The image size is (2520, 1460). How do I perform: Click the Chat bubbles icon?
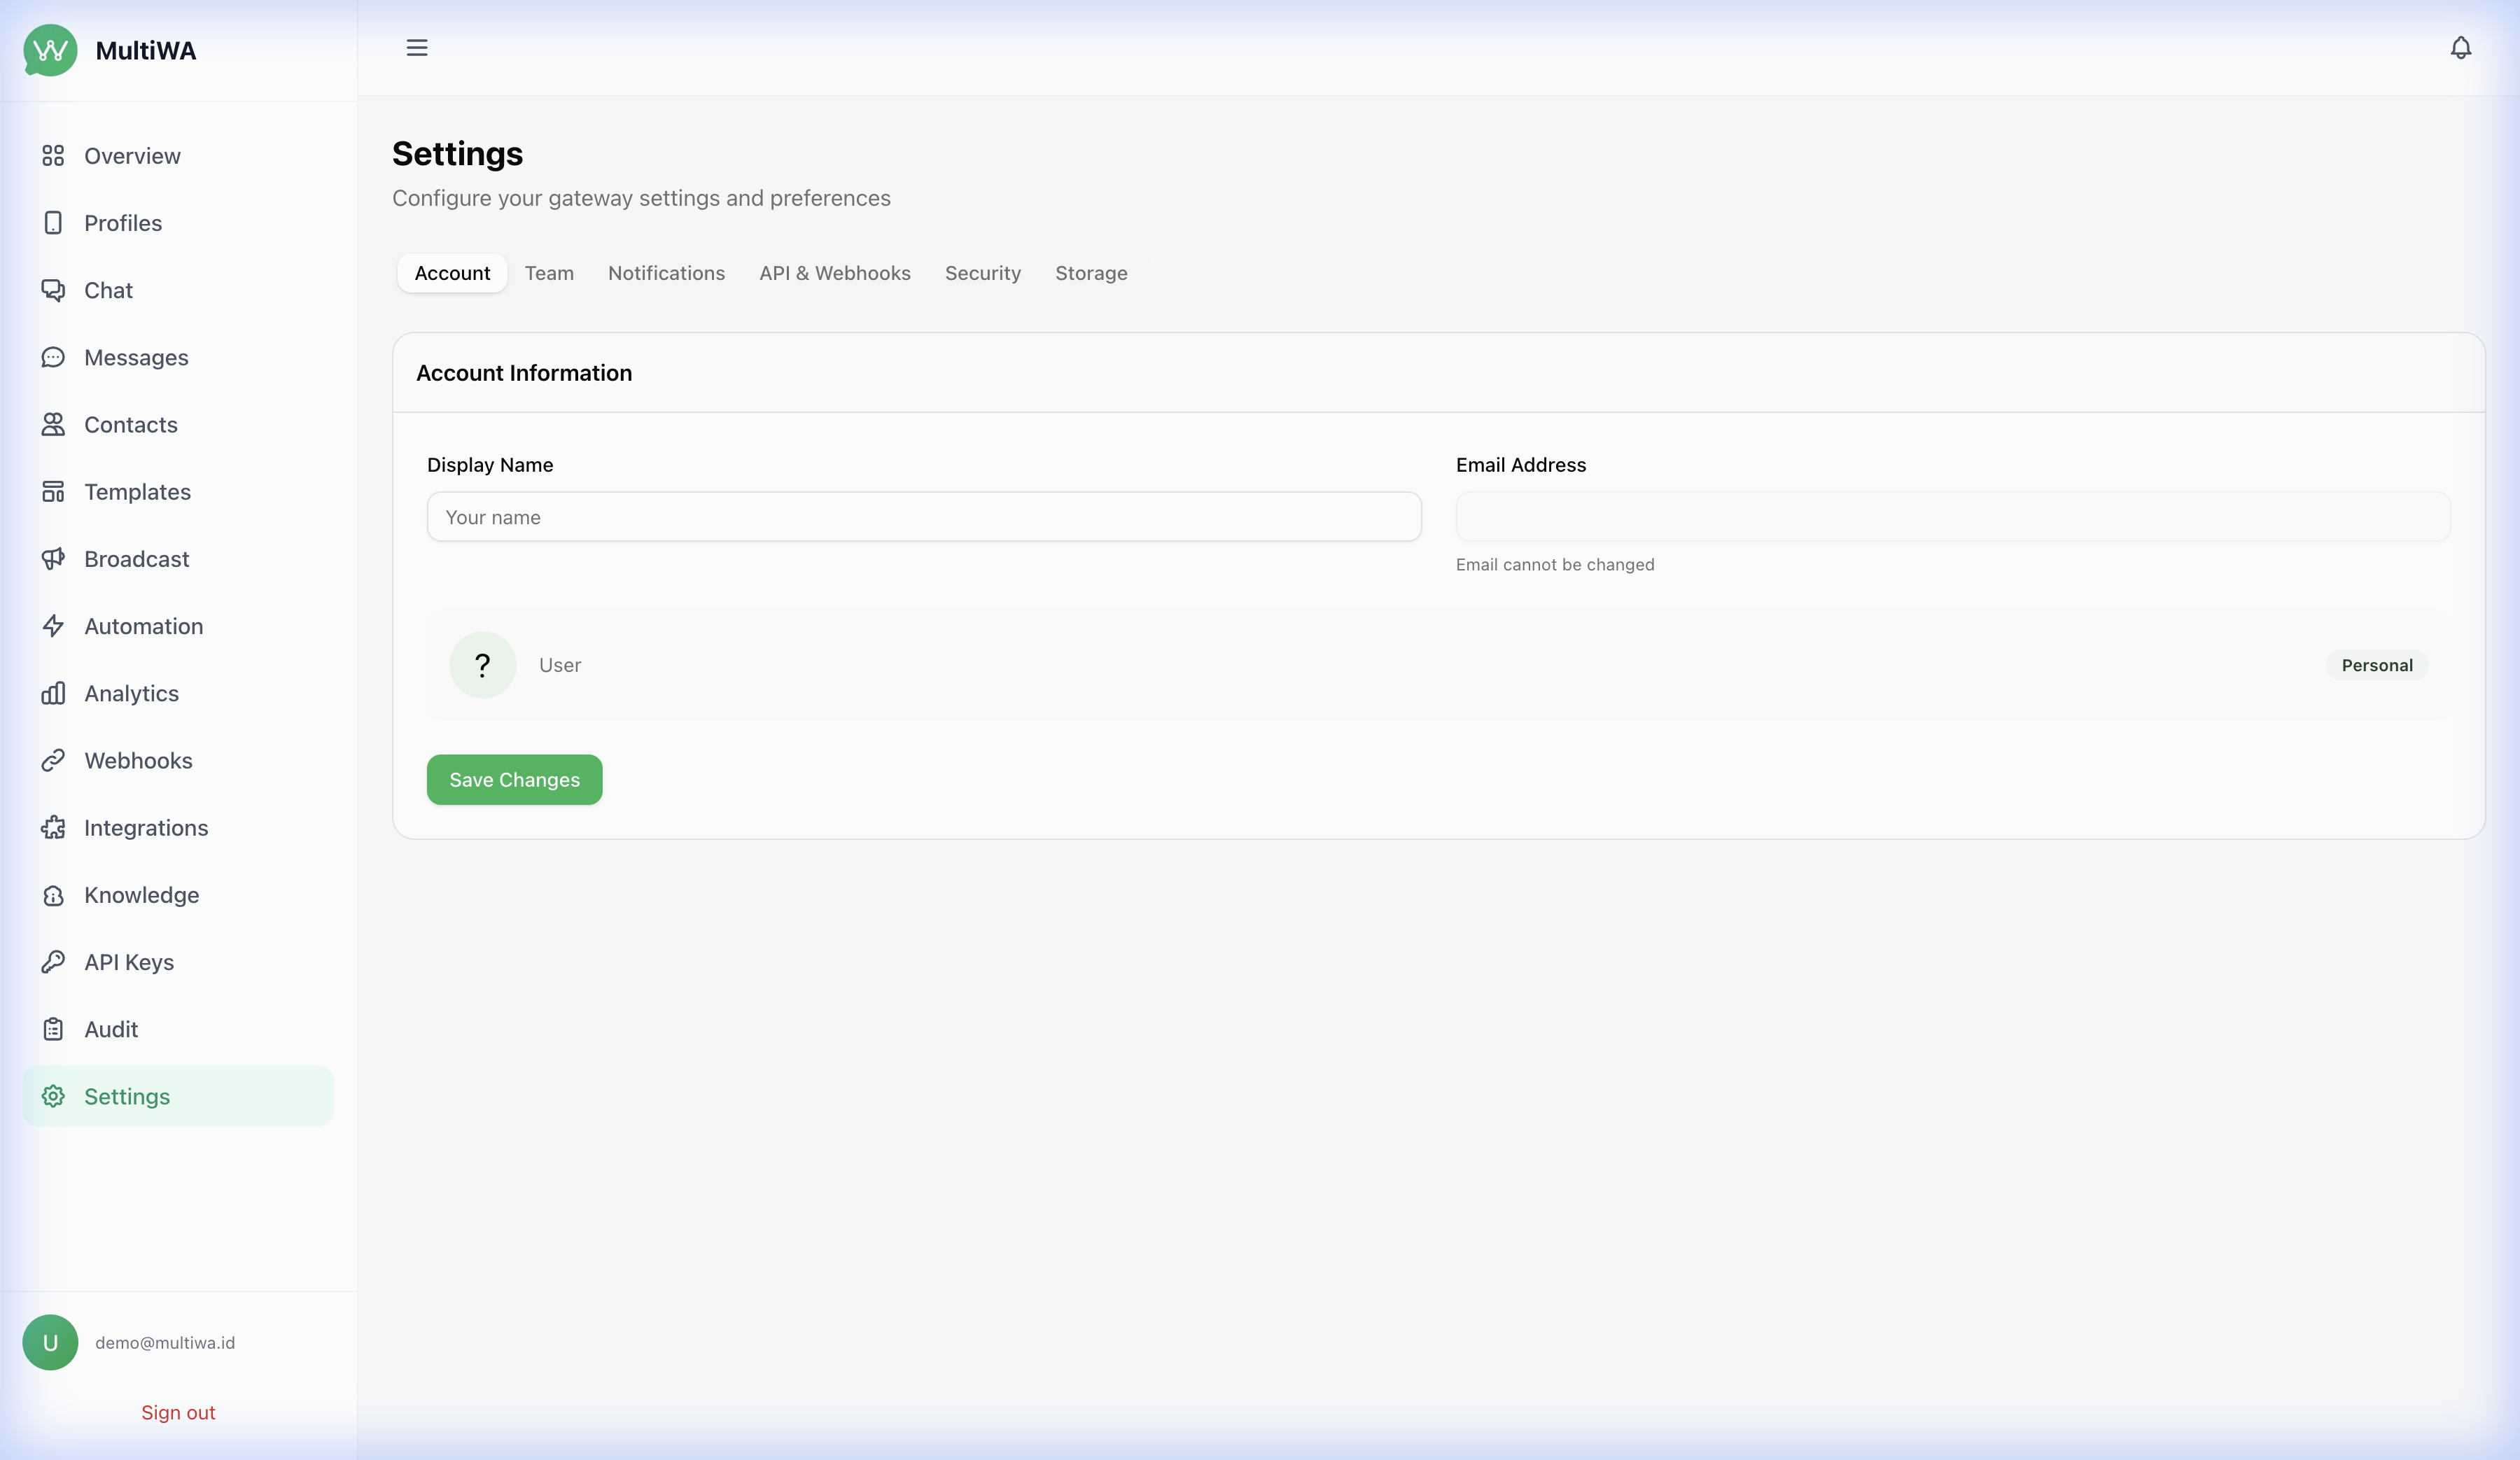[x=53, y=290]
